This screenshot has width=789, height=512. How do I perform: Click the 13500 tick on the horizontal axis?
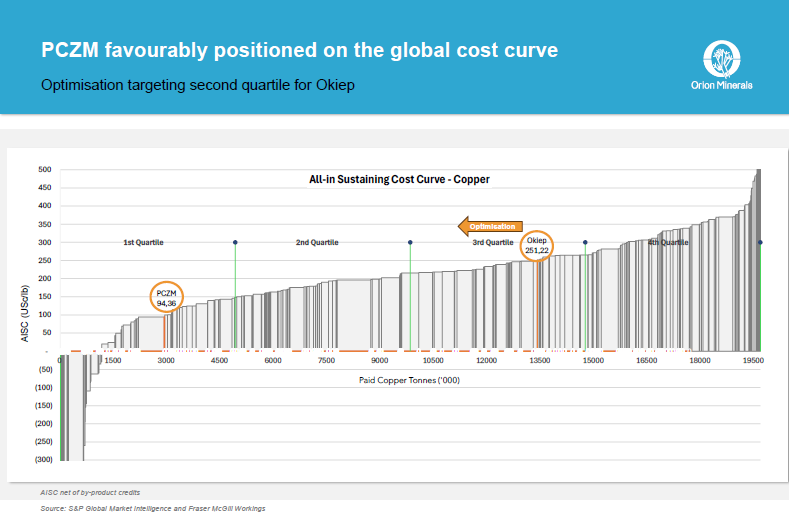[539, 361]
